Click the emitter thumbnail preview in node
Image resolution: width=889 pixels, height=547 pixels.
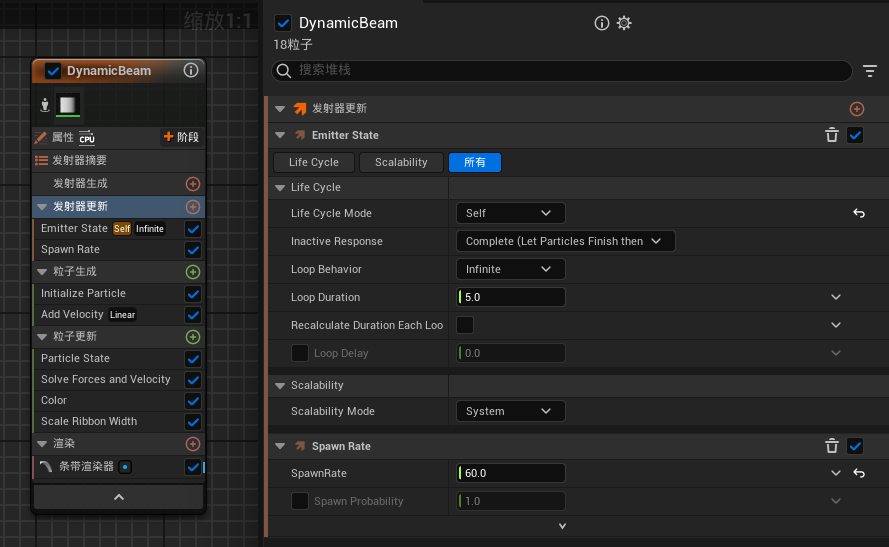click(67, 105)
